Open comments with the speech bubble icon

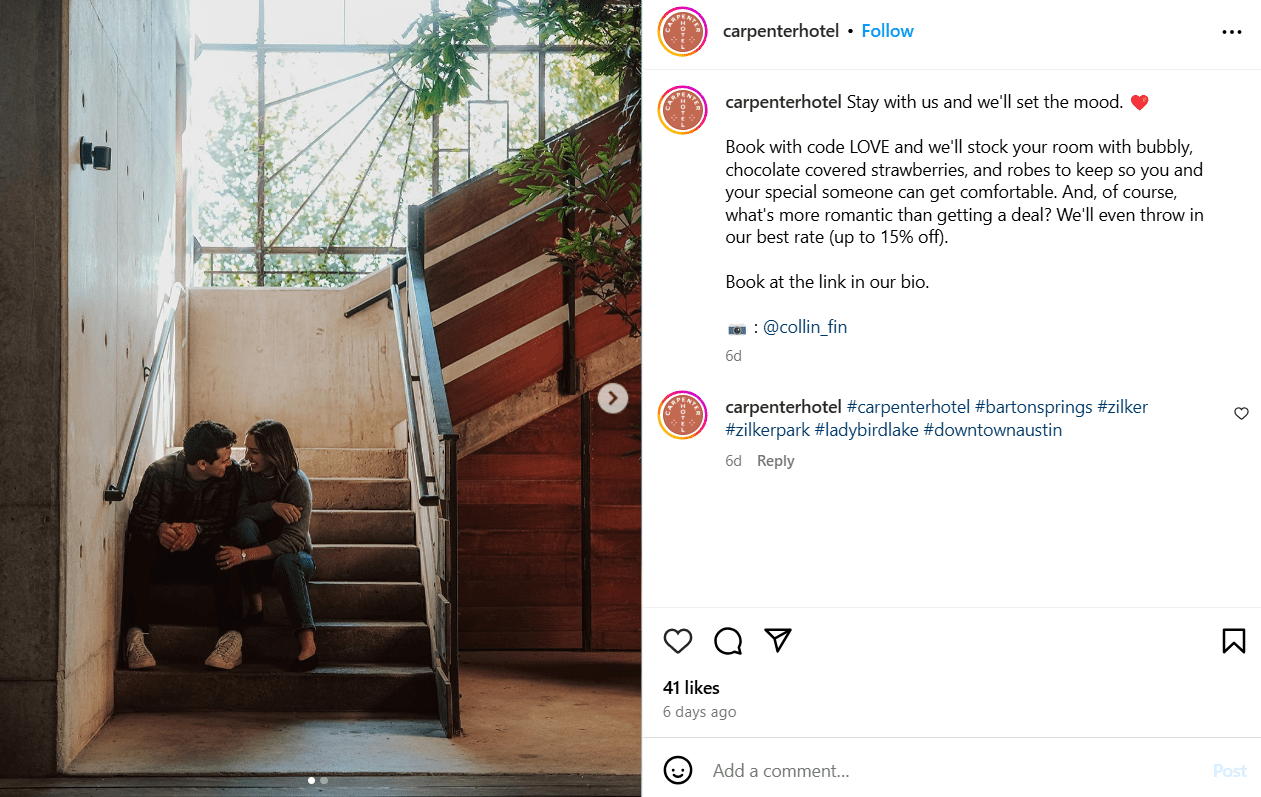(728, 641)
